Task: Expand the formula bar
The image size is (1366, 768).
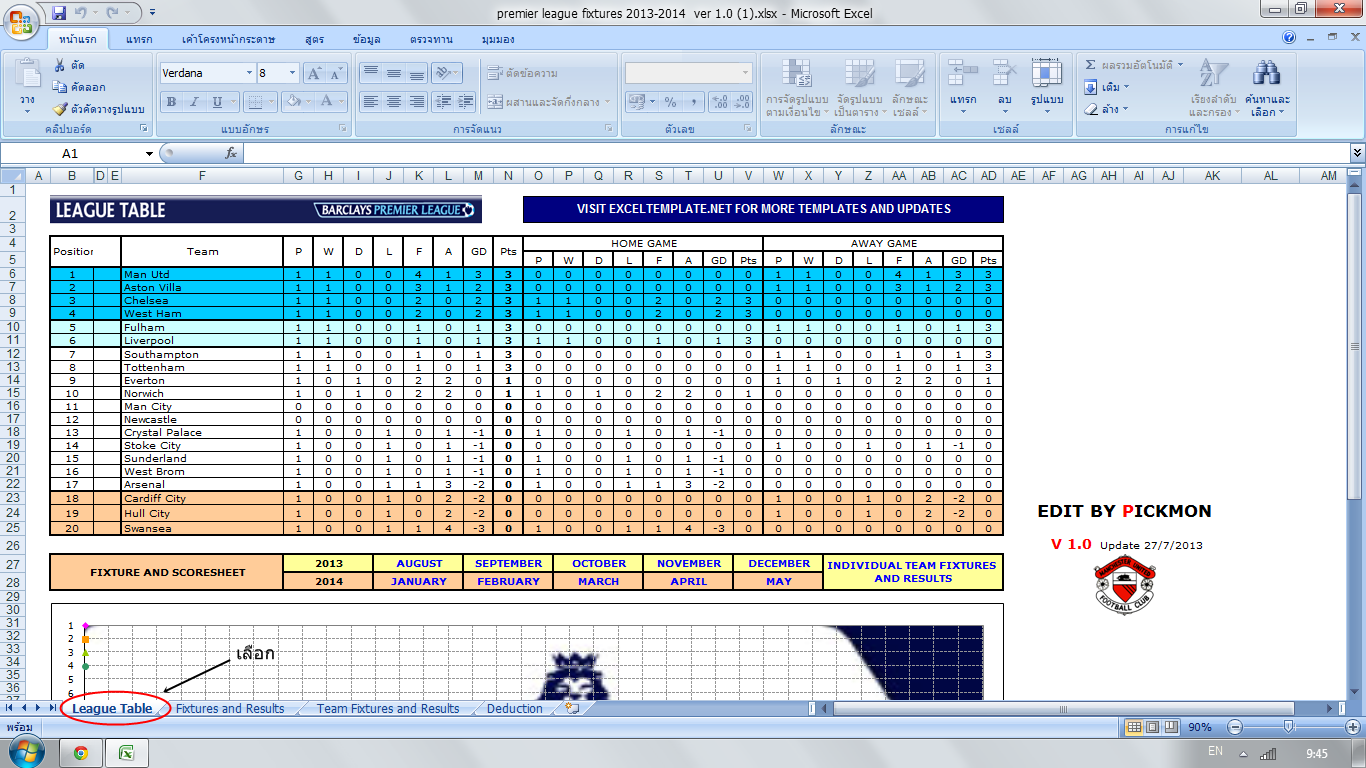Action: tap(1357, 153)
